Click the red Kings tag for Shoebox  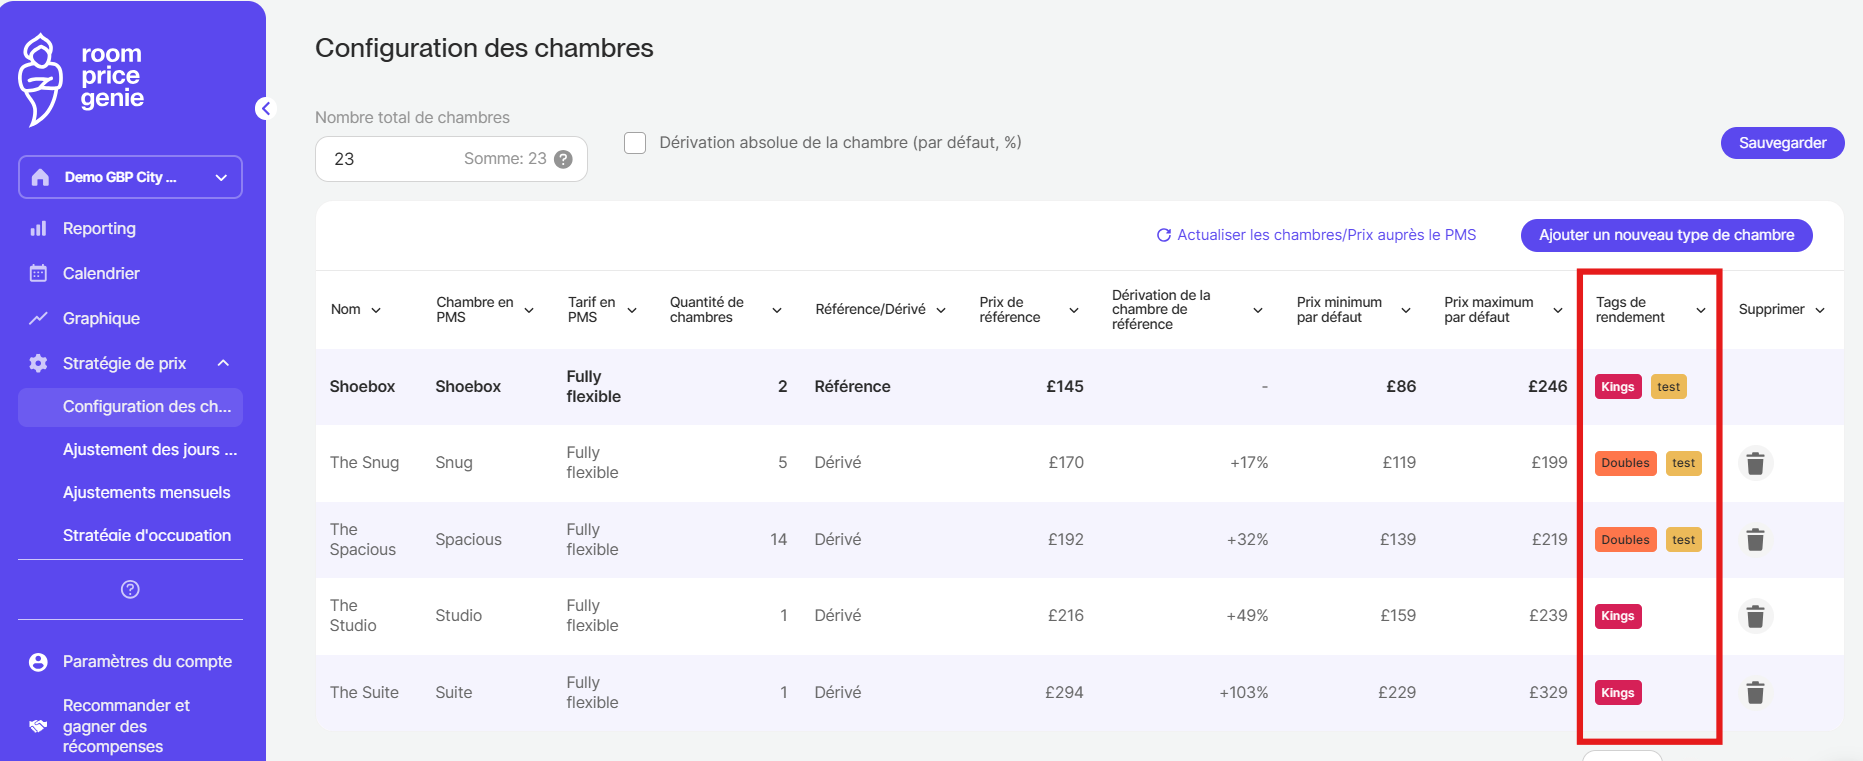click(1617, 387)
